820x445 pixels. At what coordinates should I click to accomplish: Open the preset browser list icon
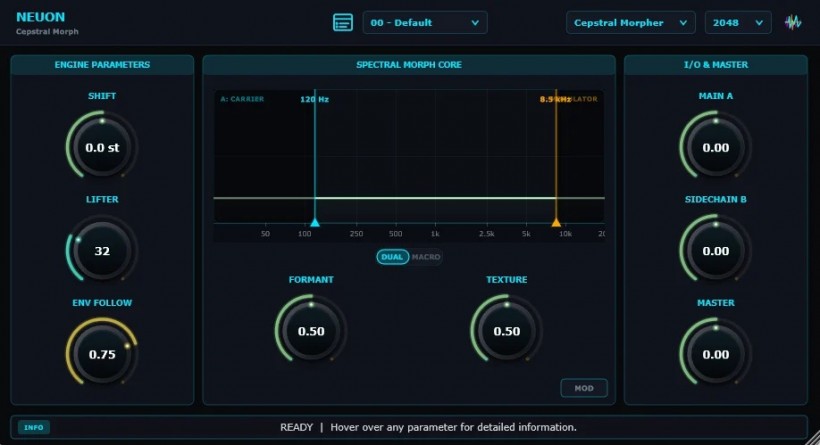click(x=343, y=22)
